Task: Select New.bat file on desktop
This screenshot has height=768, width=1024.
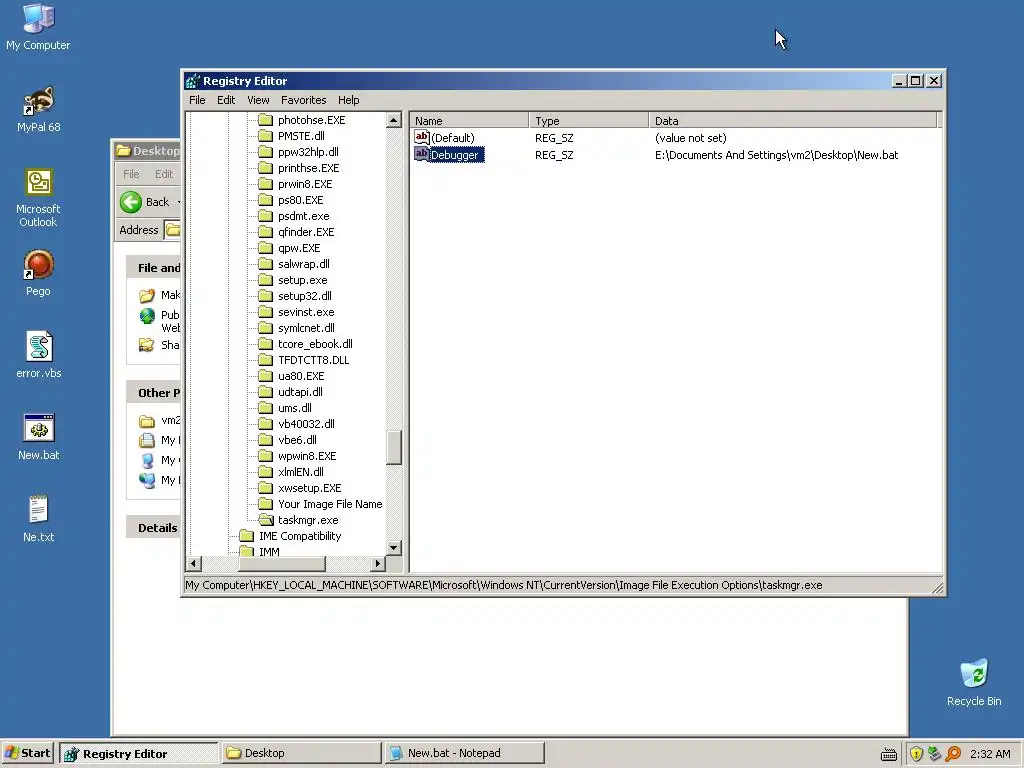Action: (38, 437)
